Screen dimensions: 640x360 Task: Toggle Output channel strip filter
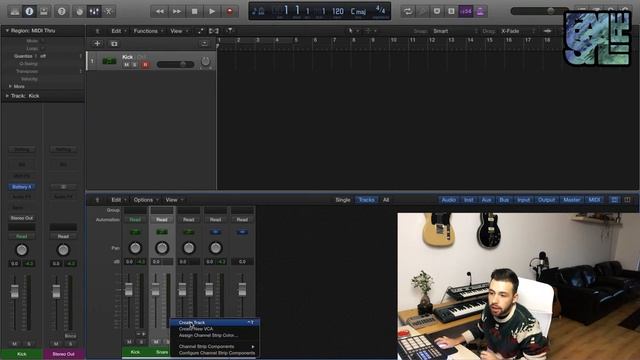tap(547, 200)
